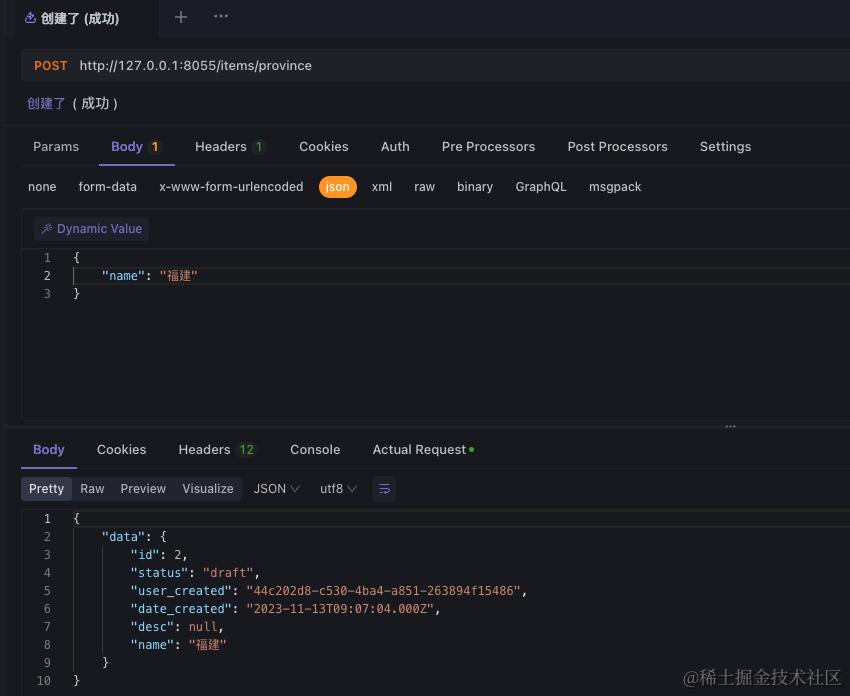Switch response view to Preview

pos(143,489)
